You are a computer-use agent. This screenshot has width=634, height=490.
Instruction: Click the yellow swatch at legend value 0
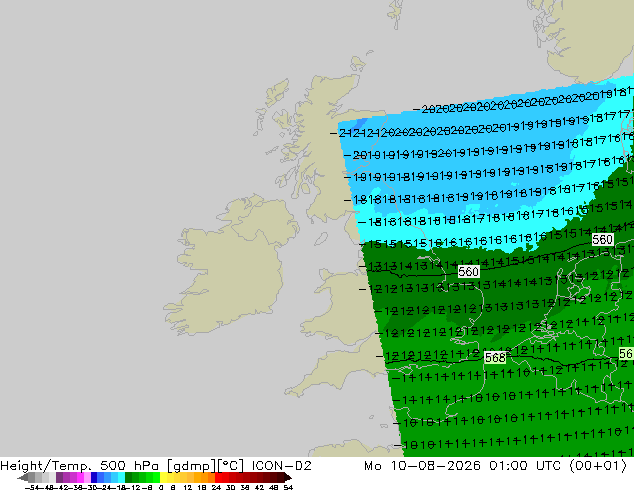[163, 477]
